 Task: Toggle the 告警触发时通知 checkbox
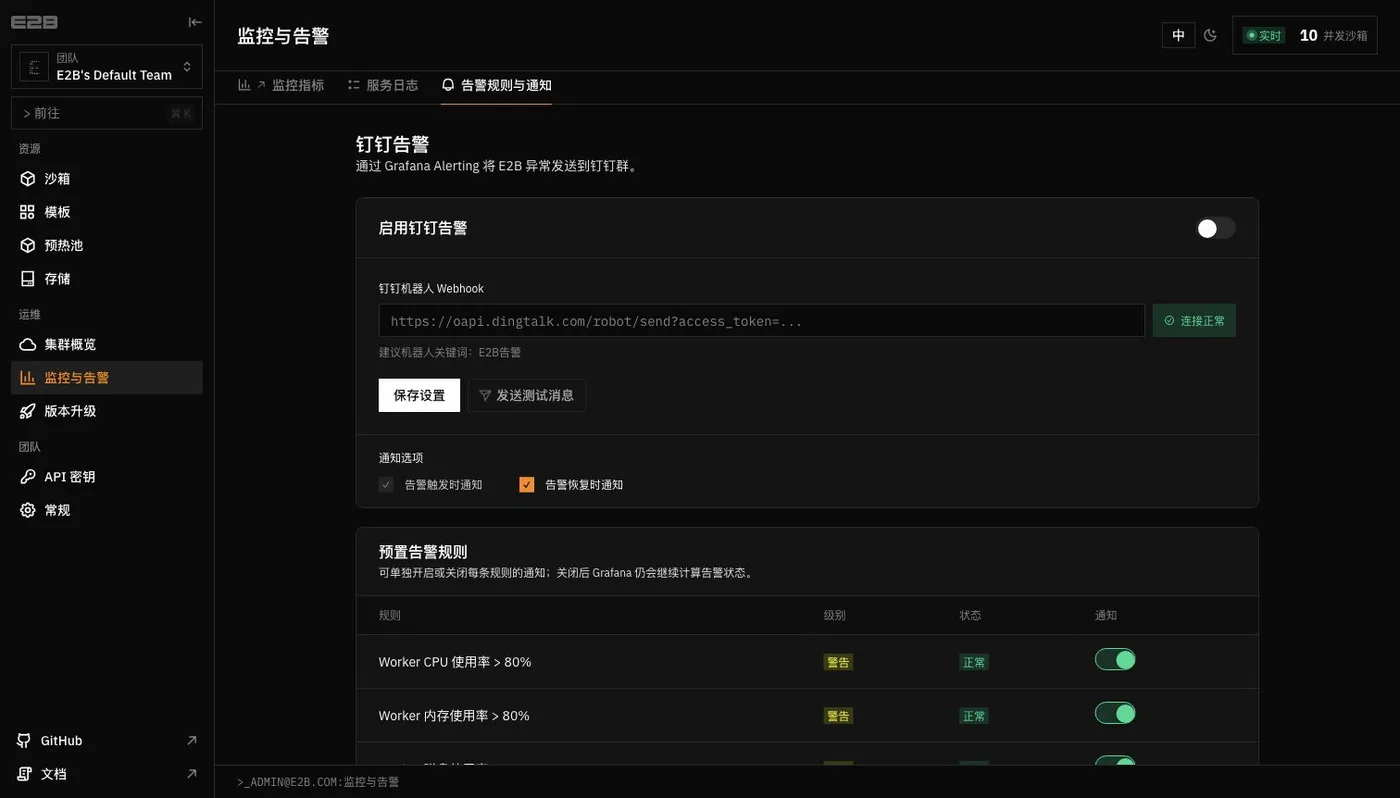386,485
